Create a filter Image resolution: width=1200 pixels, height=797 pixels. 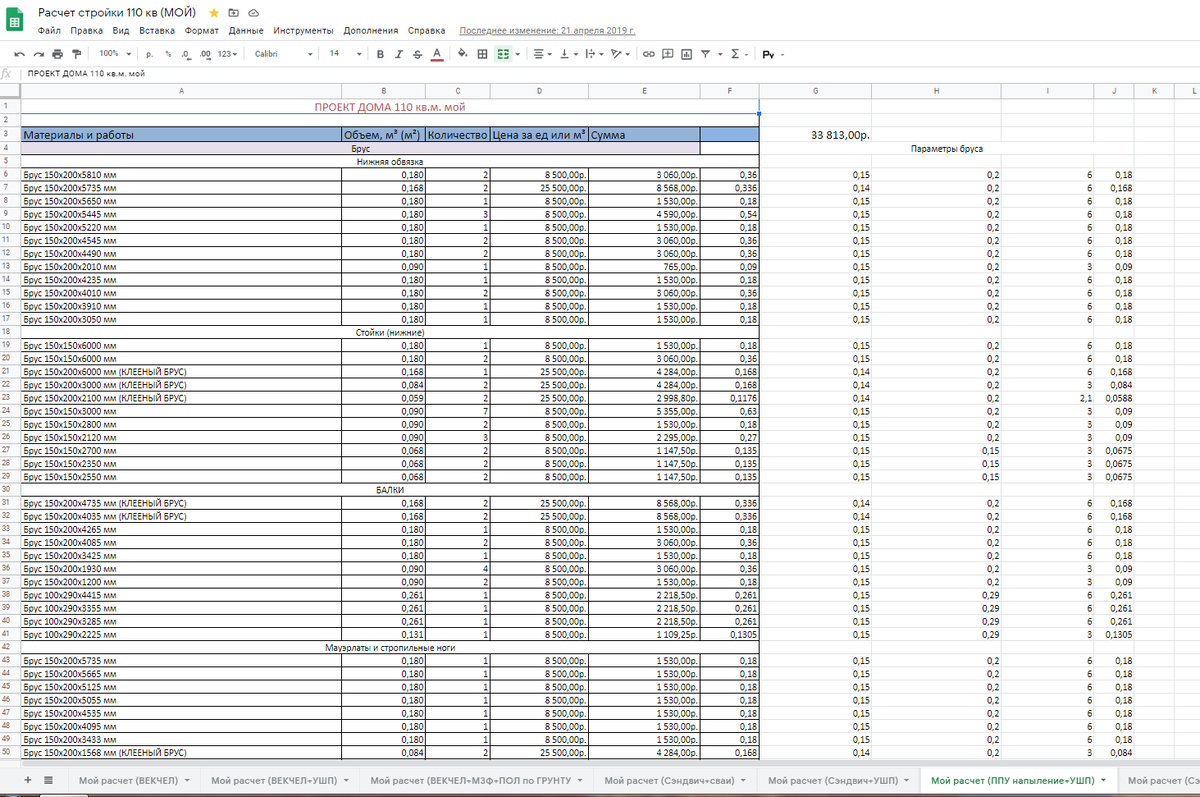[705, 54]
